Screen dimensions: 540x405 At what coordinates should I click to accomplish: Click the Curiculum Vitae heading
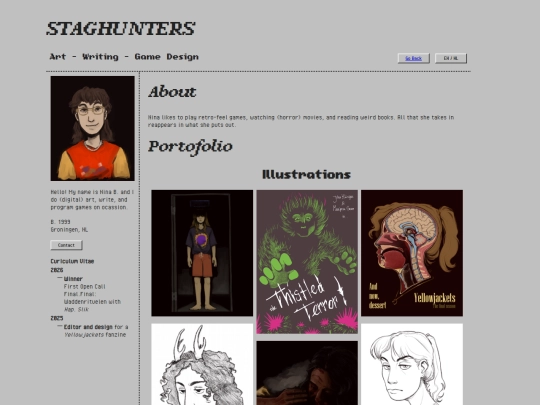(72, 261)
